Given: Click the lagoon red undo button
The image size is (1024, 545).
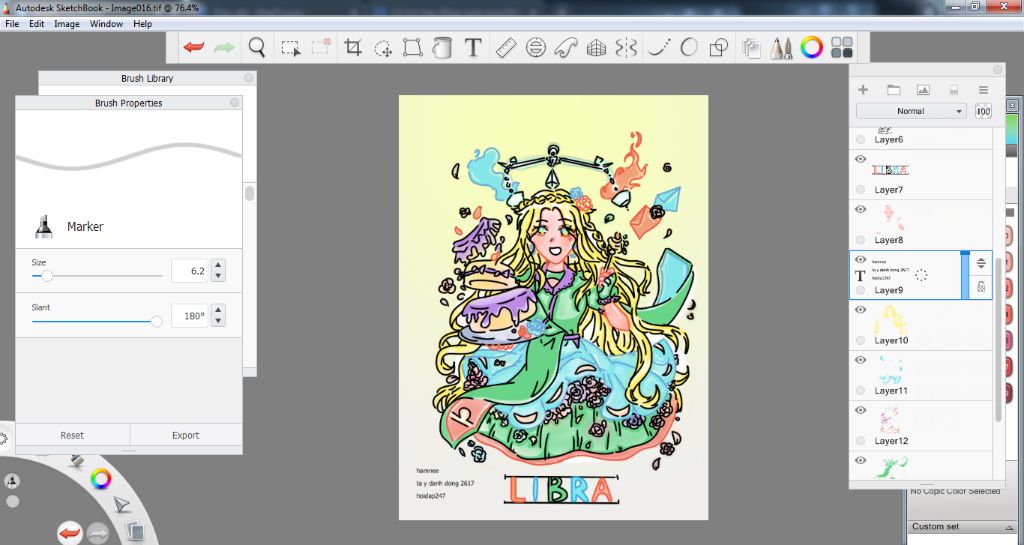Looking at the screenshot, I should (x=70, y=533).
